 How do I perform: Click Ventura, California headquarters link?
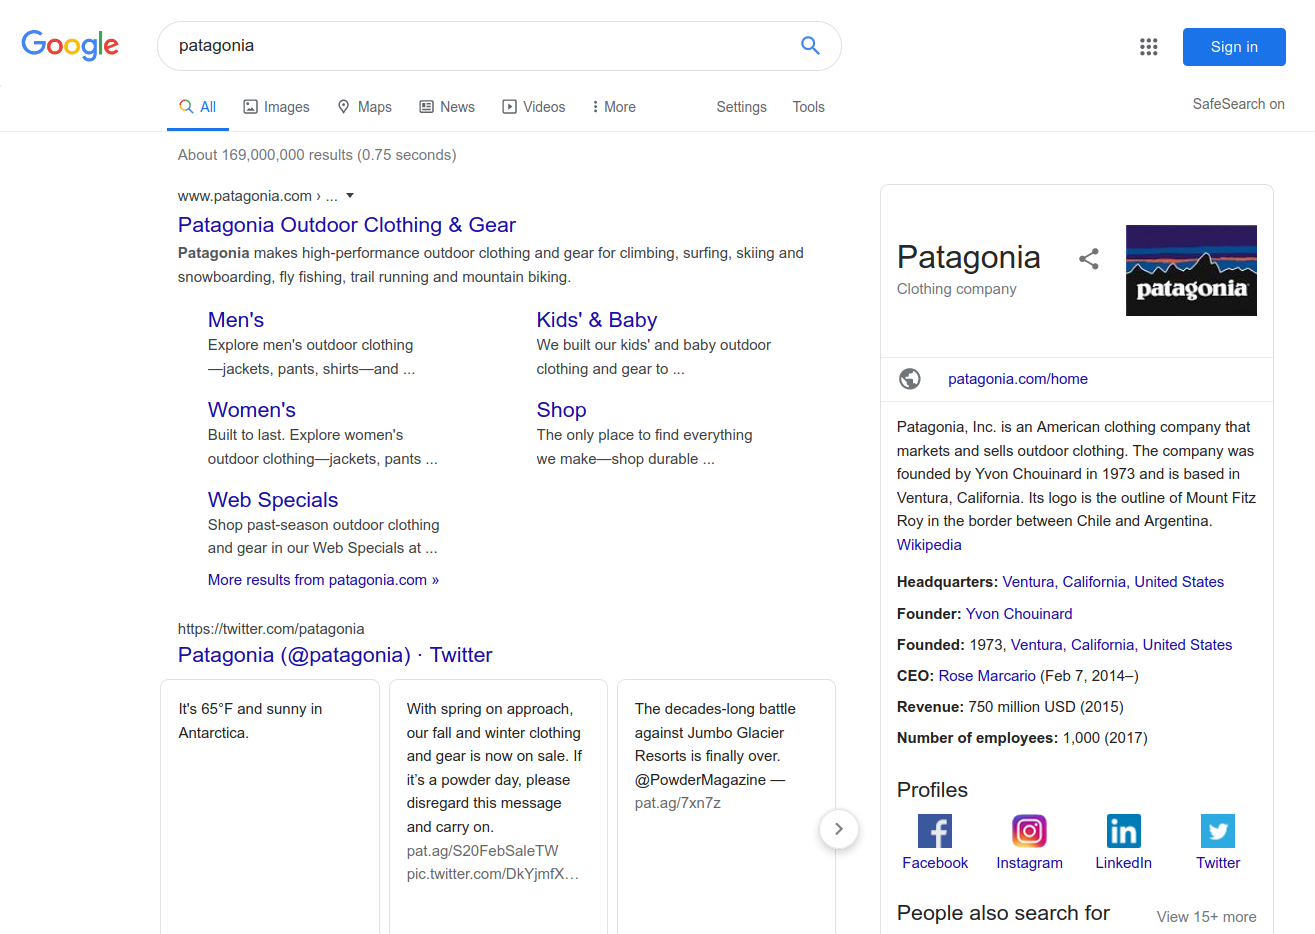point(1113,582)
